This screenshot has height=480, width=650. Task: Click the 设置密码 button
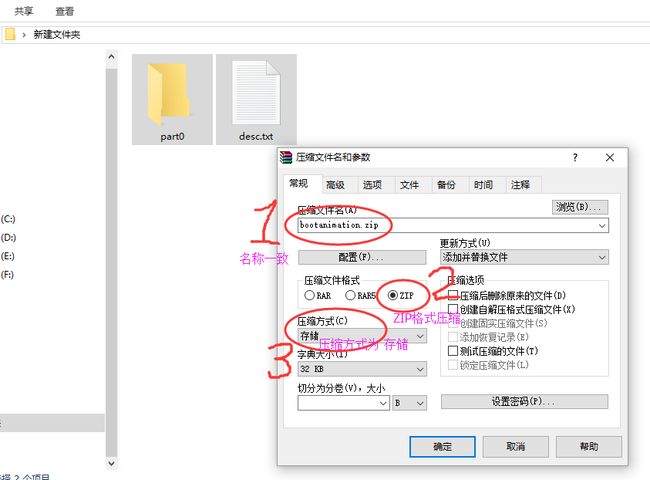(x=524, y=402)
